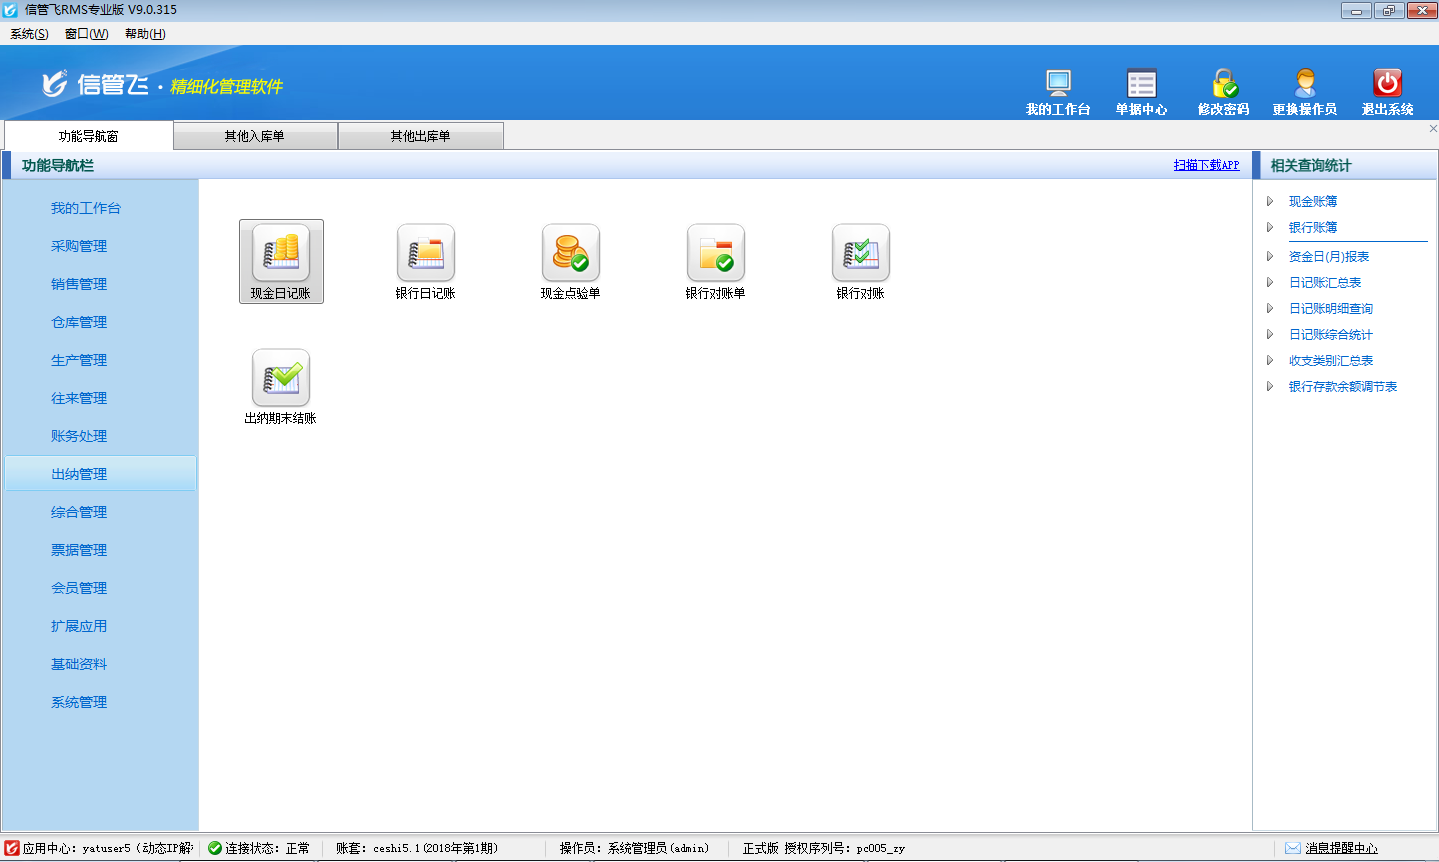Expand the triangle next to 资金日(月)报表

pyautogui.click(x=1270, y=257)
